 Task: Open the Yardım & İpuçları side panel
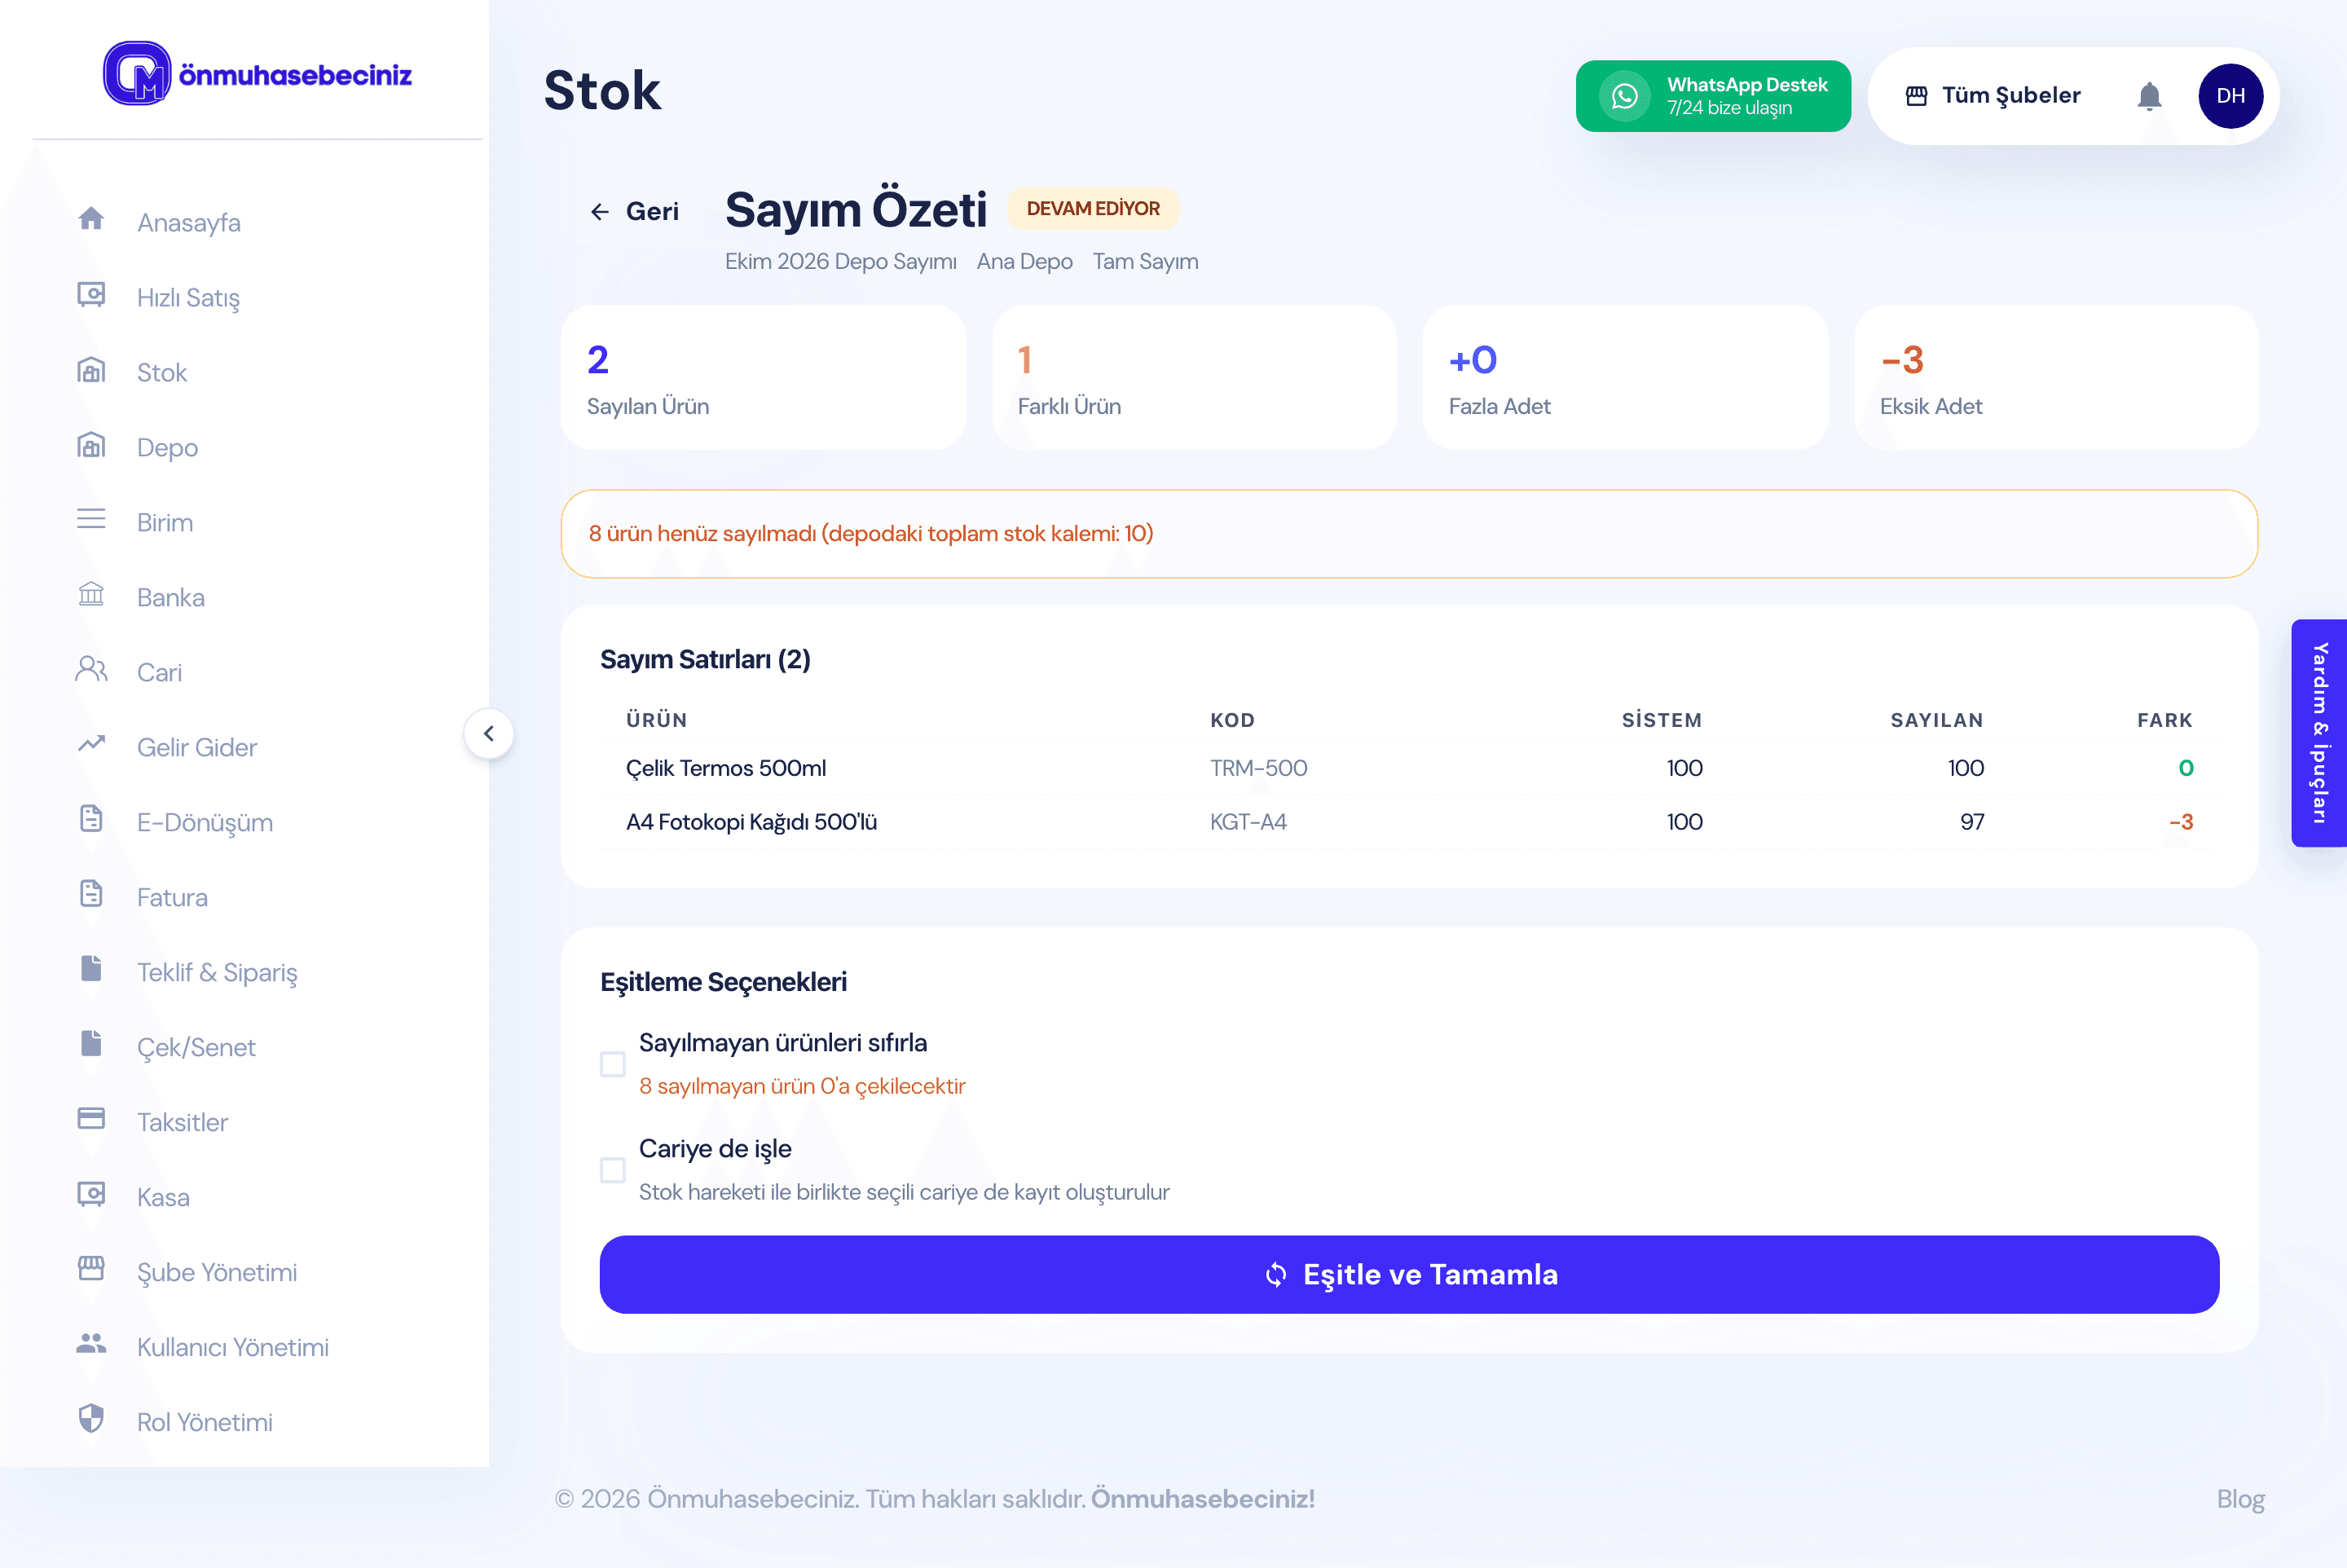[x=2319, y=733]
